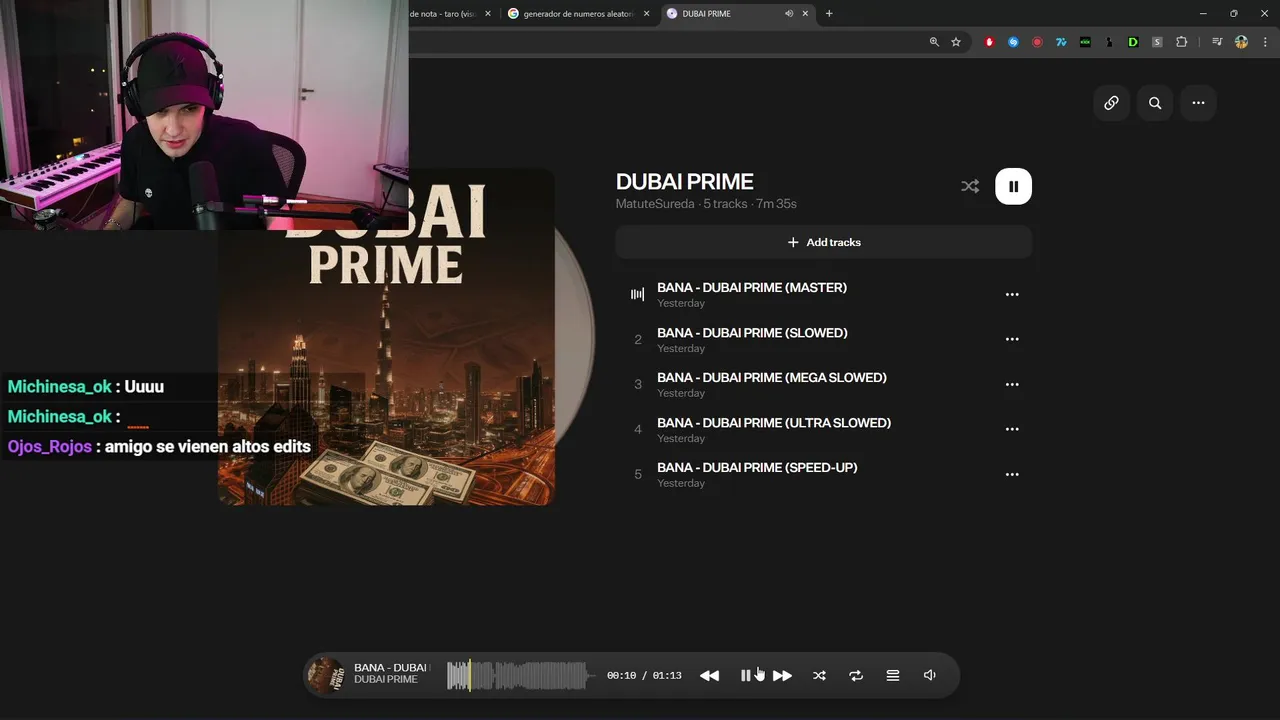This screenshot has width=1280, height=720.
Task: Copy the playlist share link icon
Action: 1111,103
